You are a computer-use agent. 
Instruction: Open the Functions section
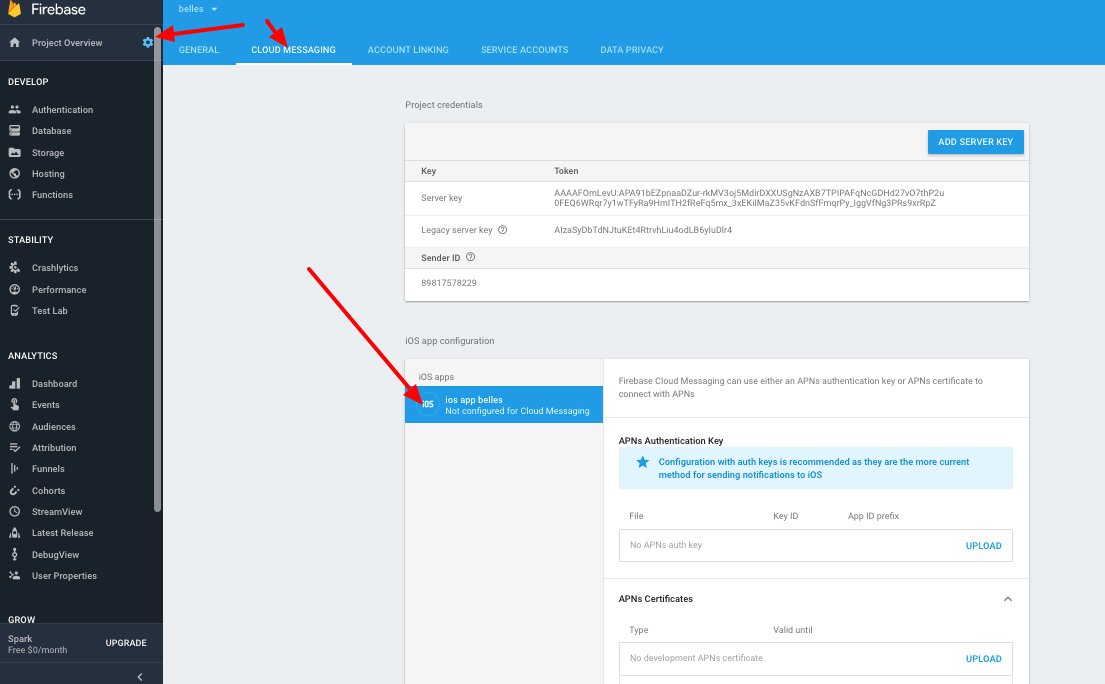click(x=52, y=195)
